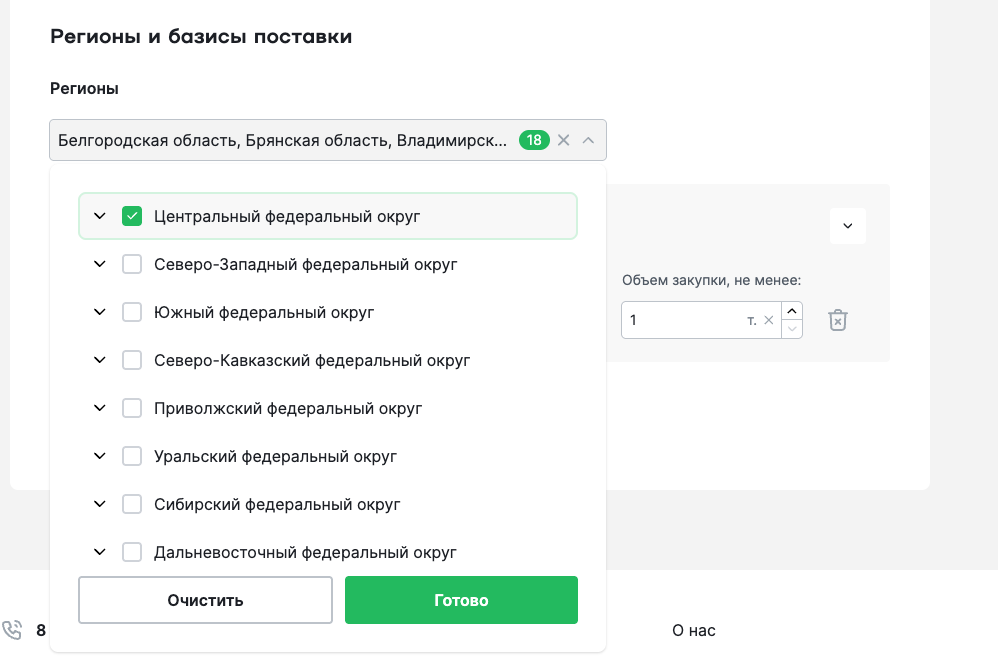The width and height of the screenshot is (998, 666).
Task: Clear all selected regions with the X icon
Action: [x=563, y=140]
